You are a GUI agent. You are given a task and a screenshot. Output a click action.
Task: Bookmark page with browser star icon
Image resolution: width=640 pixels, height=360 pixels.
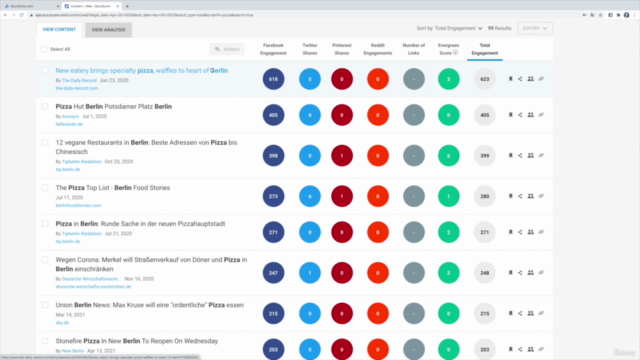(600, 15)
